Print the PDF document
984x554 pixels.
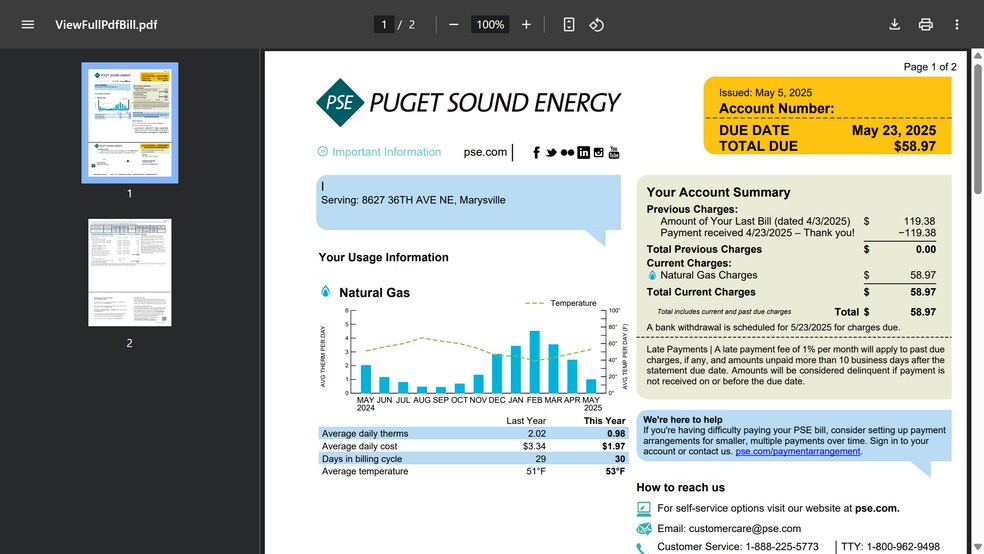coord(926,24)
